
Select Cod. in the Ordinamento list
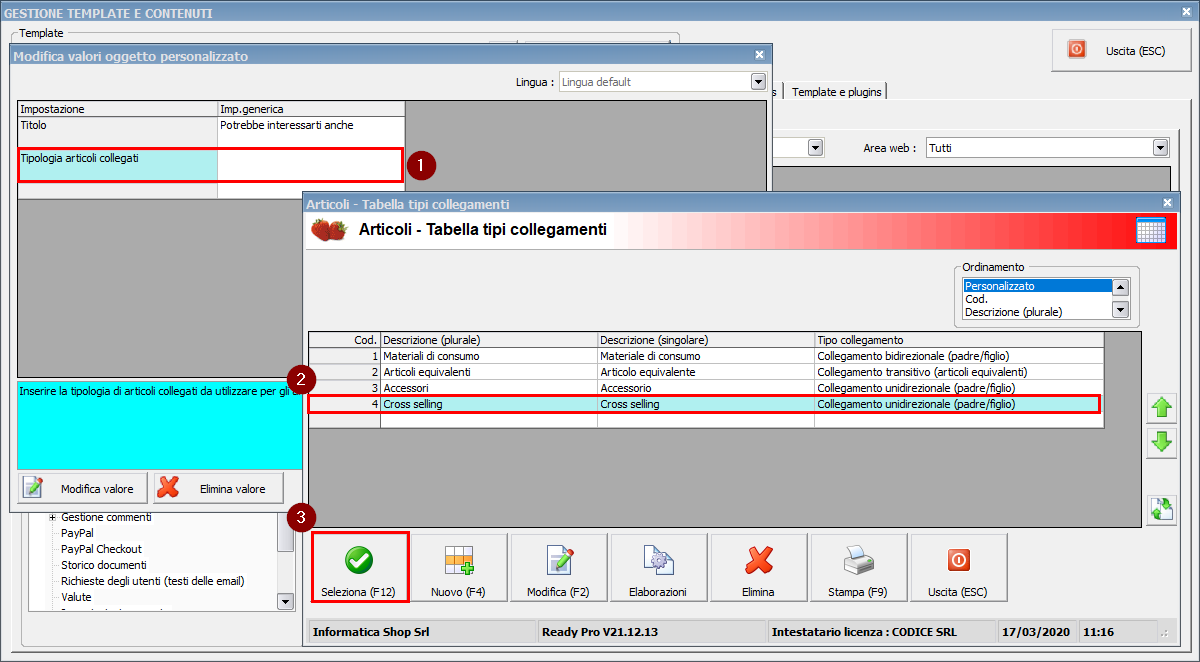pos(976,299)
